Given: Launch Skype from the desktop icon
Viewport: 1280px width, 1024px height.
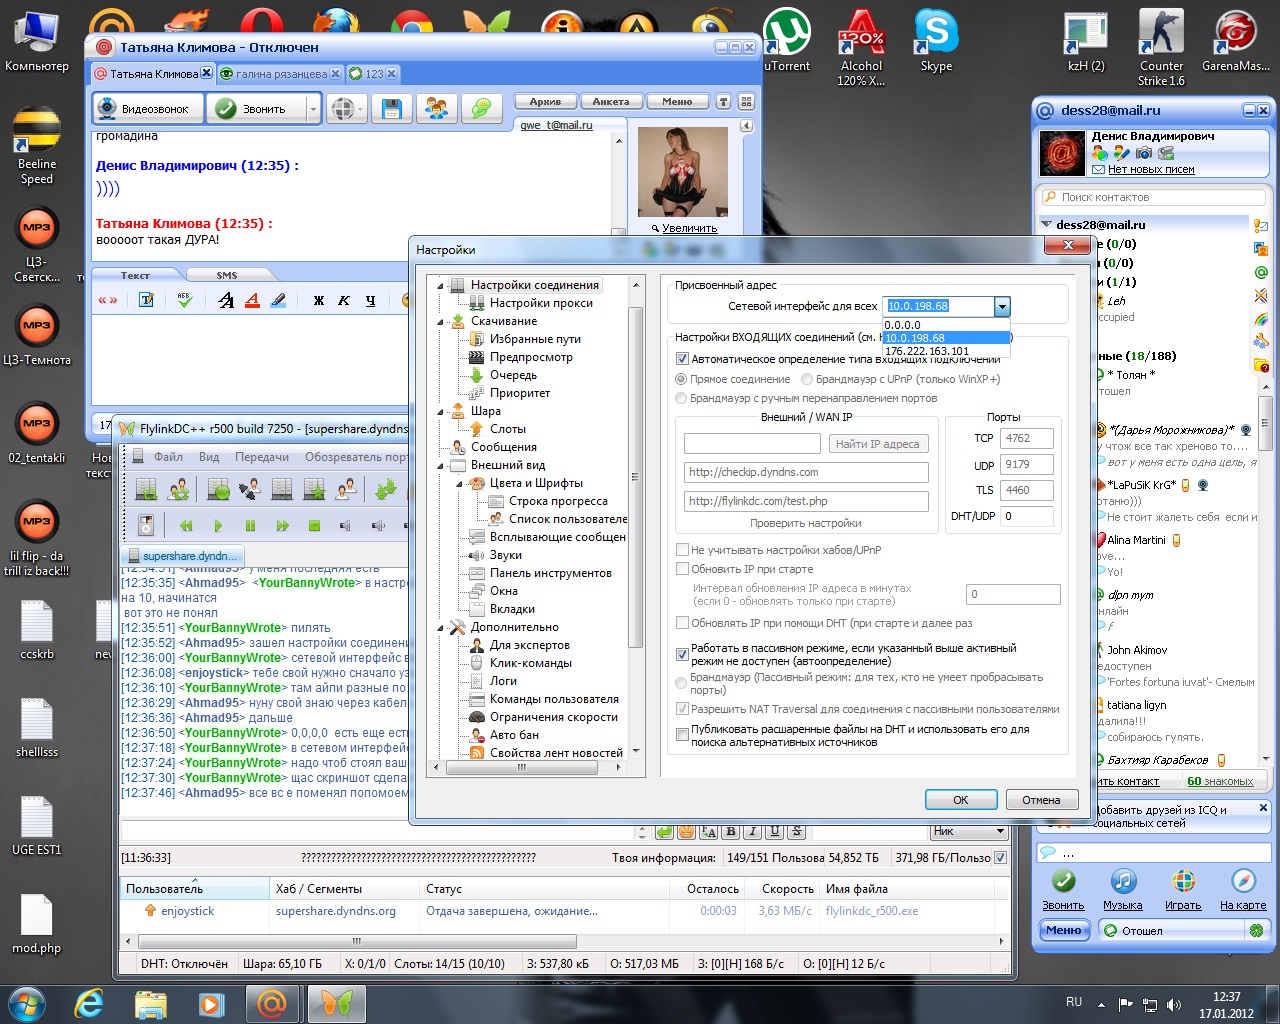Looking at the screenshot, I should tap(936, 35).
